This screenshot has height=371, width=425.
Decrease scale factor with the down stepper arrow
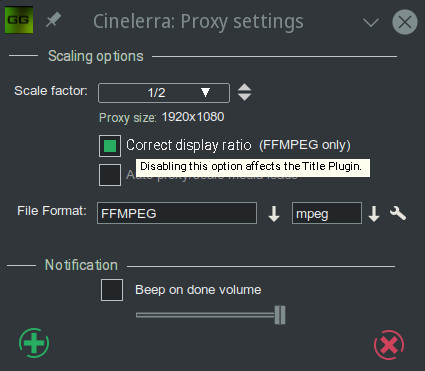pyautogui.click(x=245, y=97)
